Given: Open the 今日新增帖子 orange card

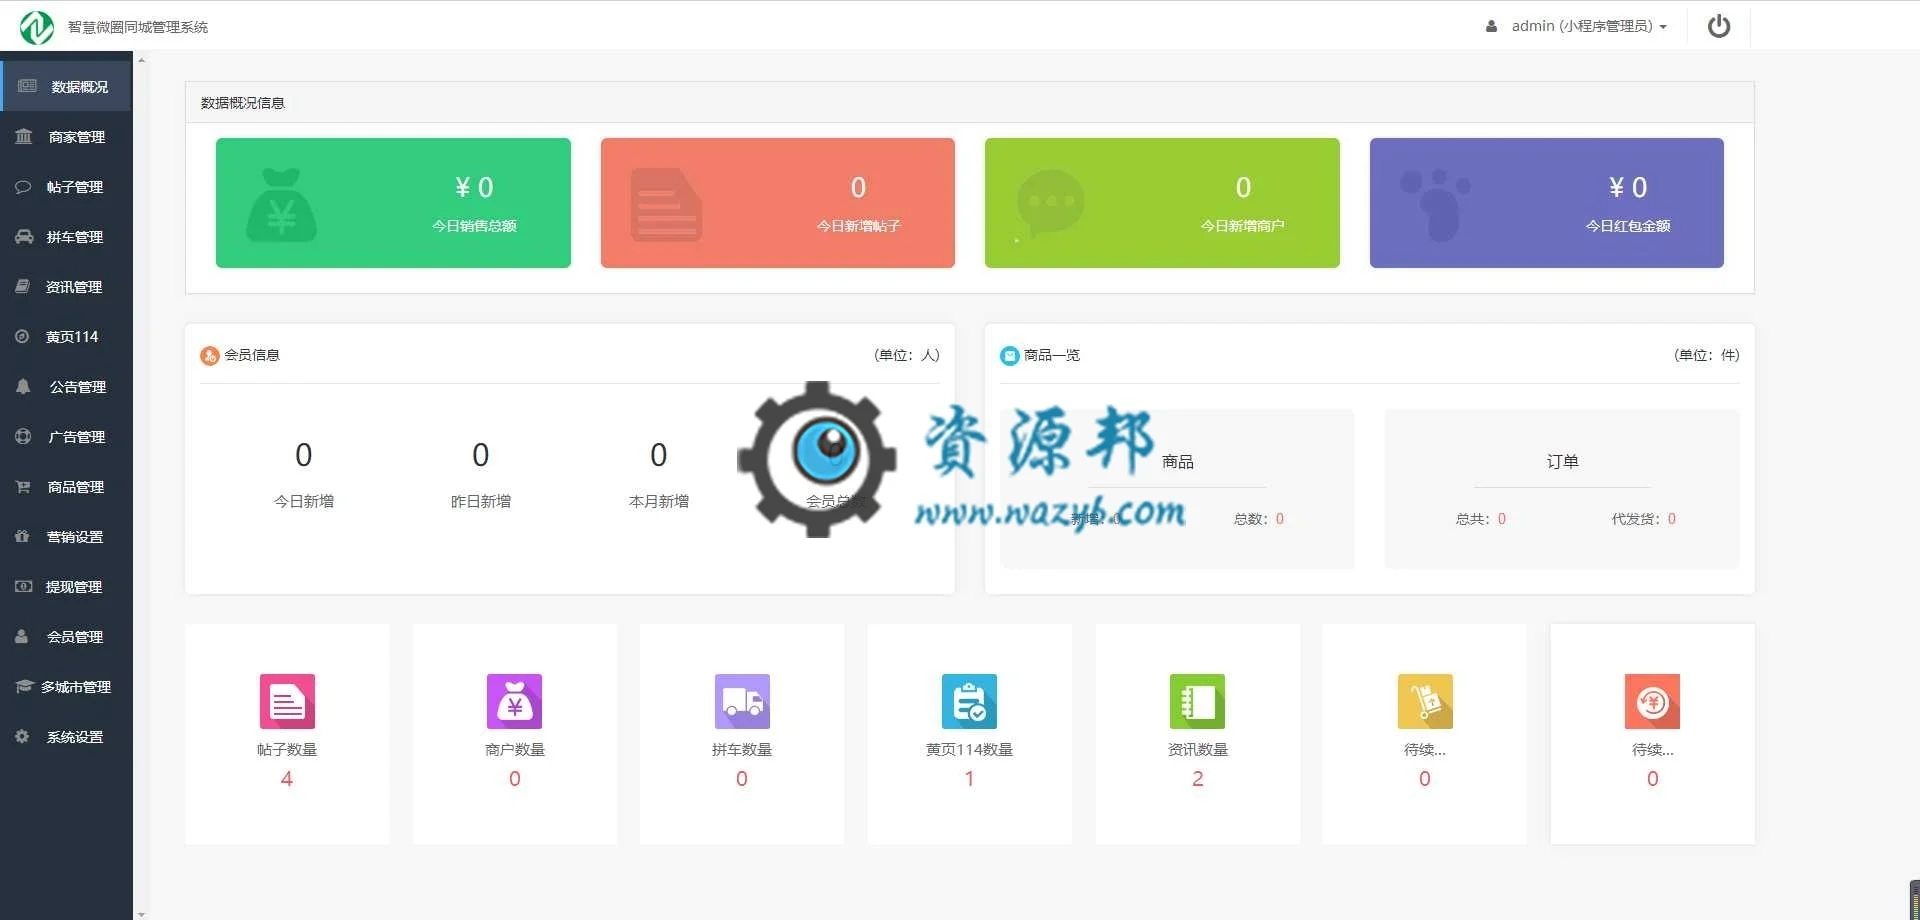Looking at the screenshot, I should click(x=777, y=203).
